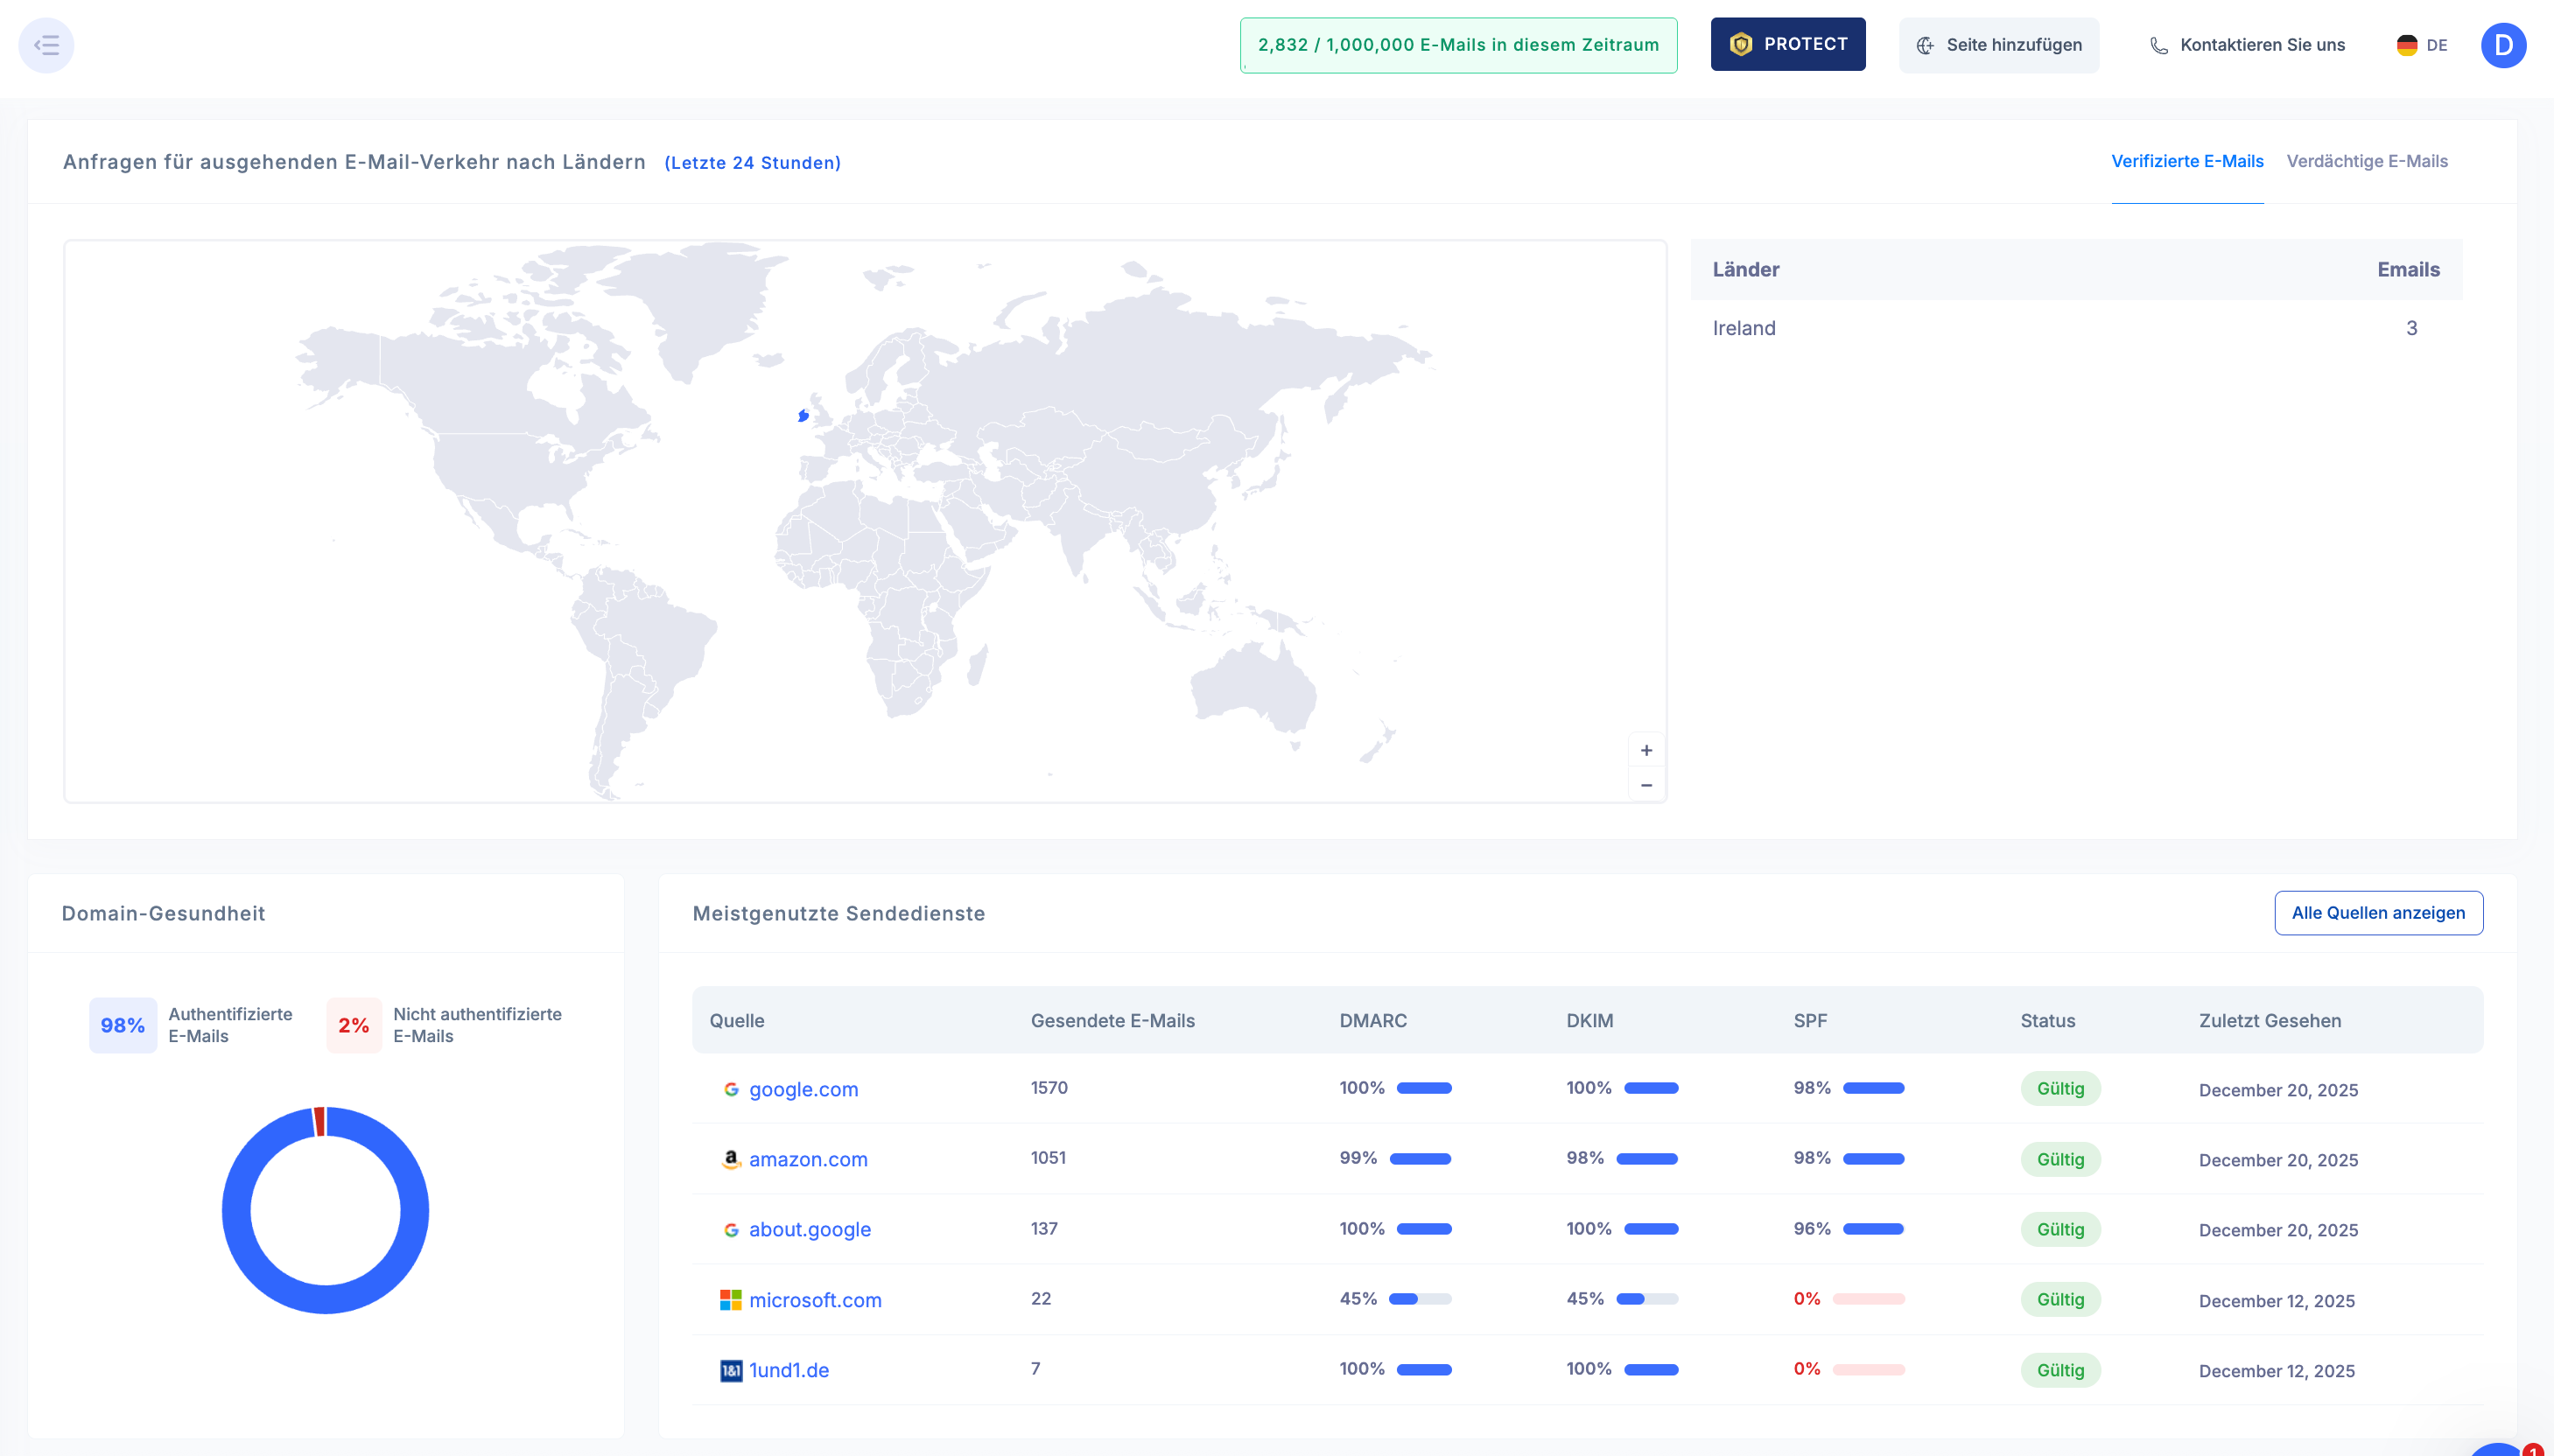The height and width of the screenshot is (1456, 2554).
Task: Zoom in on the map with plus
Action: 1646,750
